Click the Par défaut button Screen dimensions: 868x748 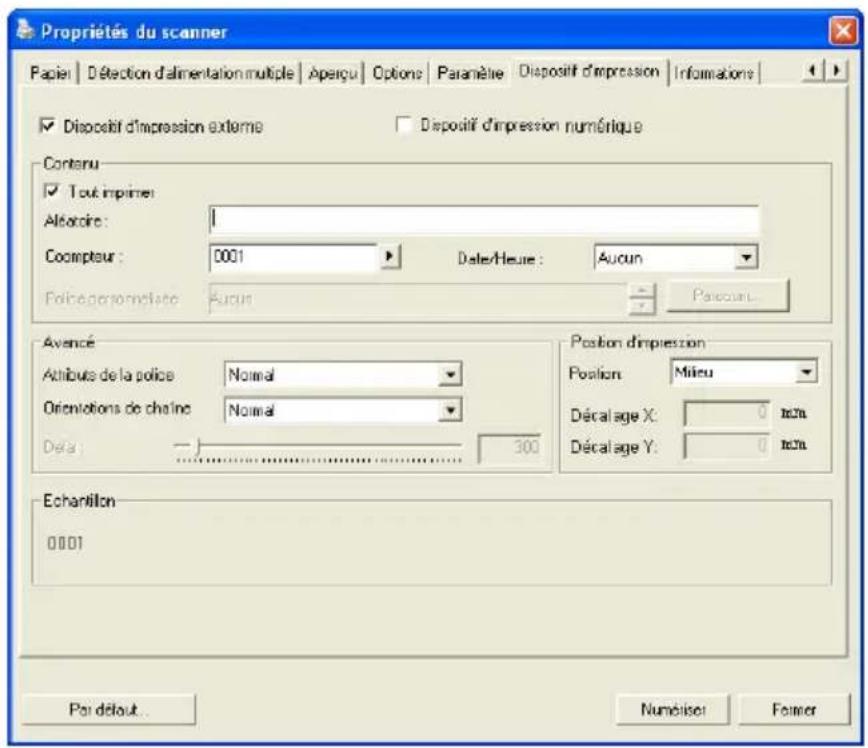pos(108,709)
